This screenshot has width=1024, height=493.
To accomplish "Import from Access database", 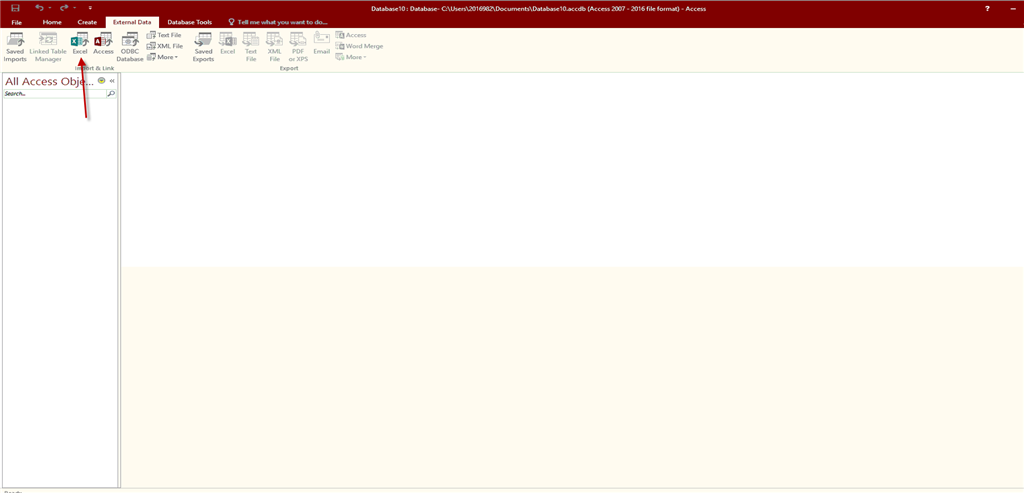I will point(103,43).
